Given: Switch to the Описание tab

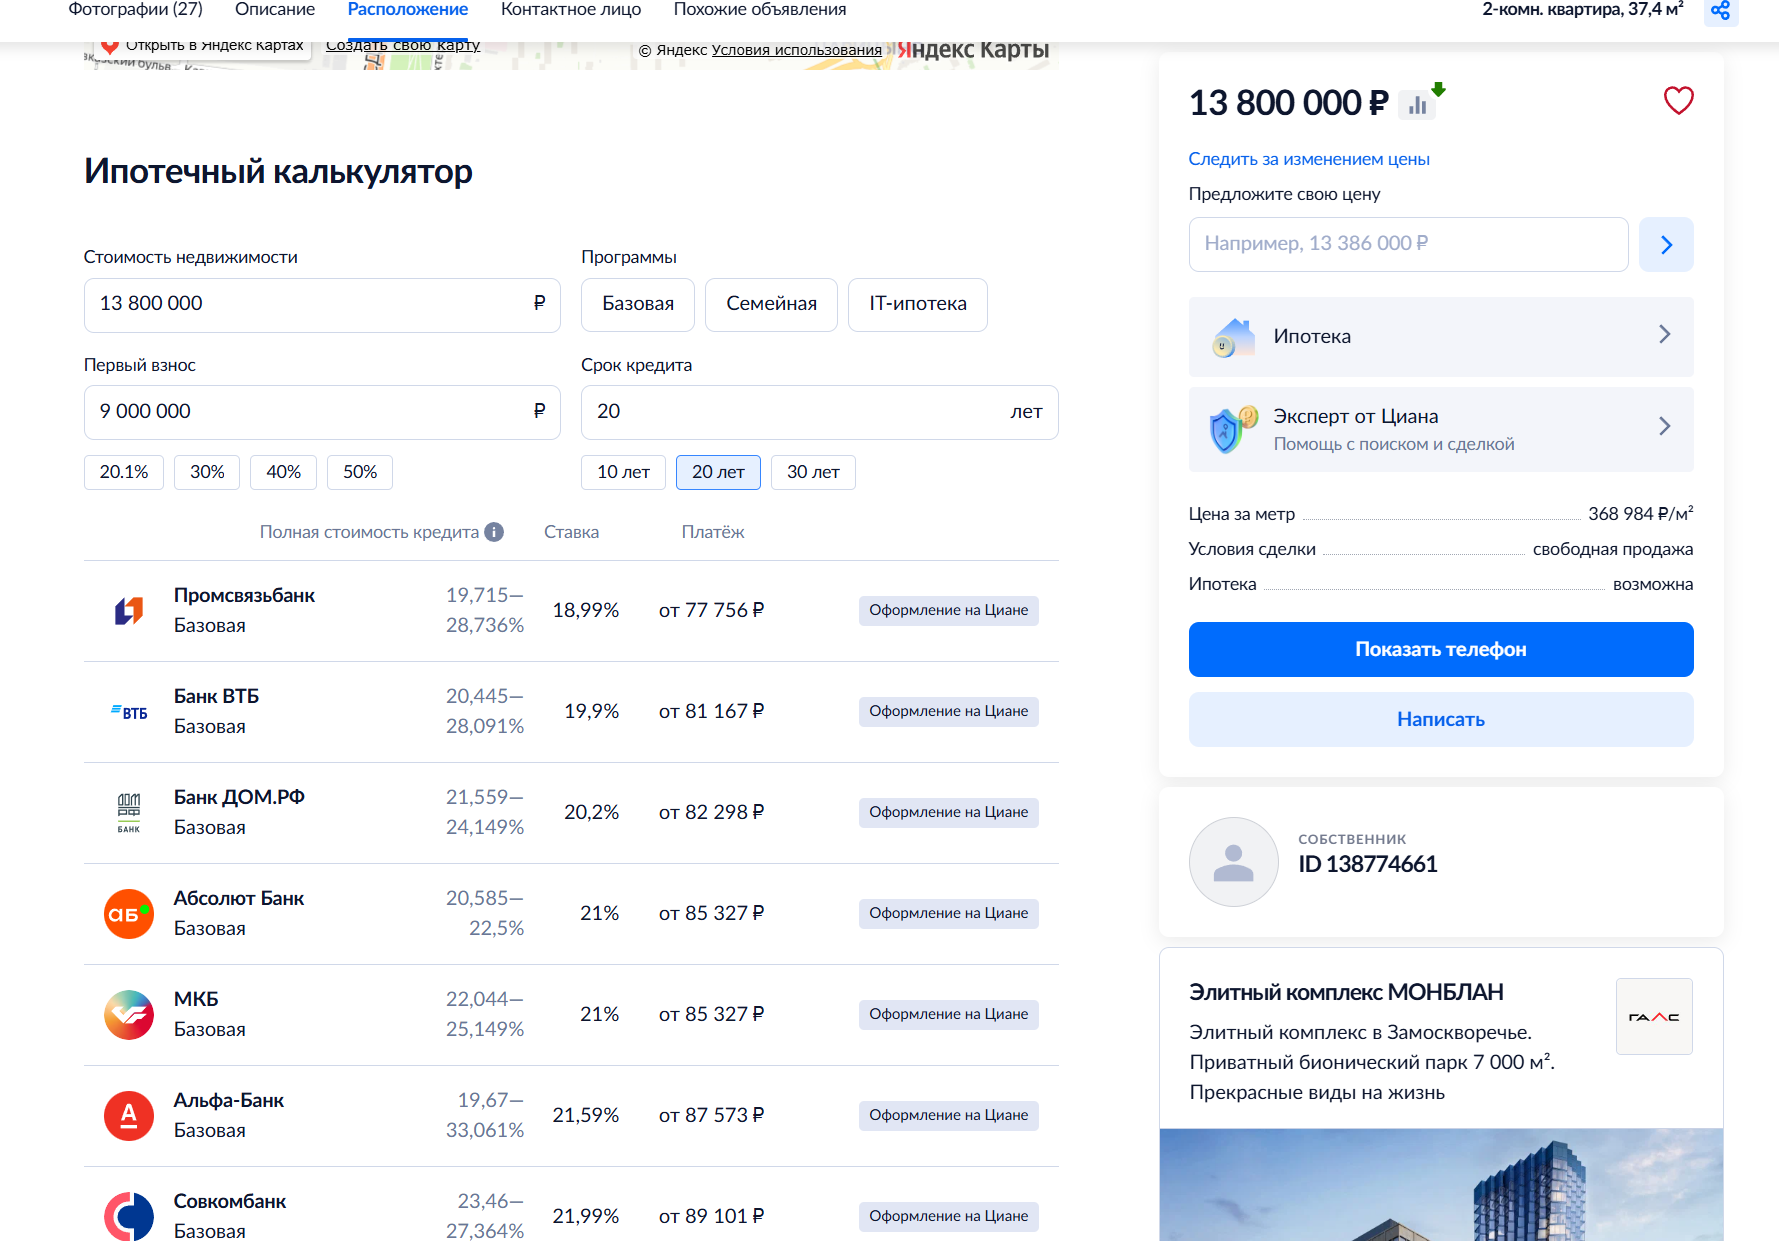Looking at the screenshot, I should (x=275, y=10).
